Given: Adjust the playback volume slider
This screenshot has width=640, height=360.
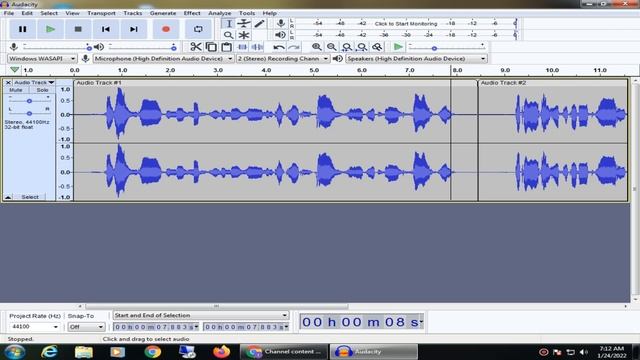Looking at the screenshot, I should pyautogui.click(x=143, y=48).
